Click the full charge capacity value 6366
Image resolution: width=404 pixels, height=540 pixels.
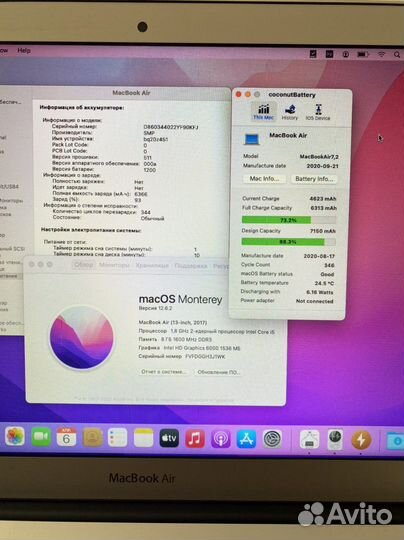(x=141, y=194)
